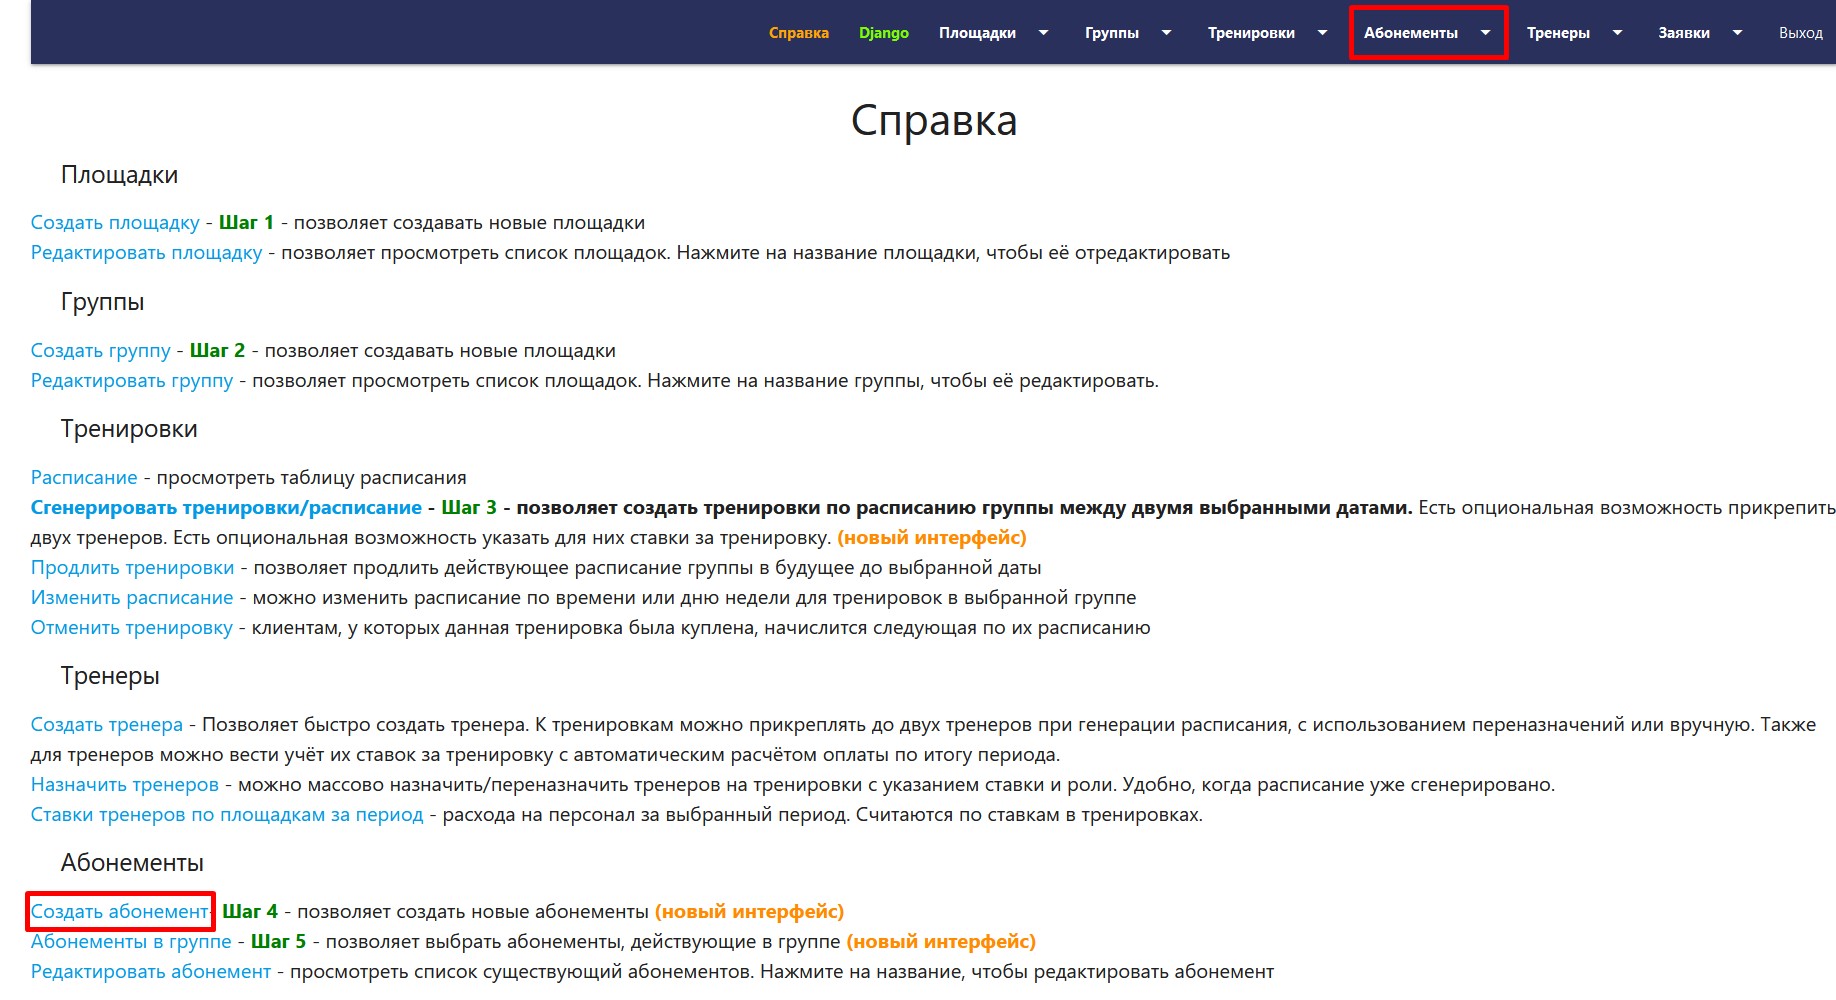Open the Расписание link
1836x1000 pixels.
(84, 478)
